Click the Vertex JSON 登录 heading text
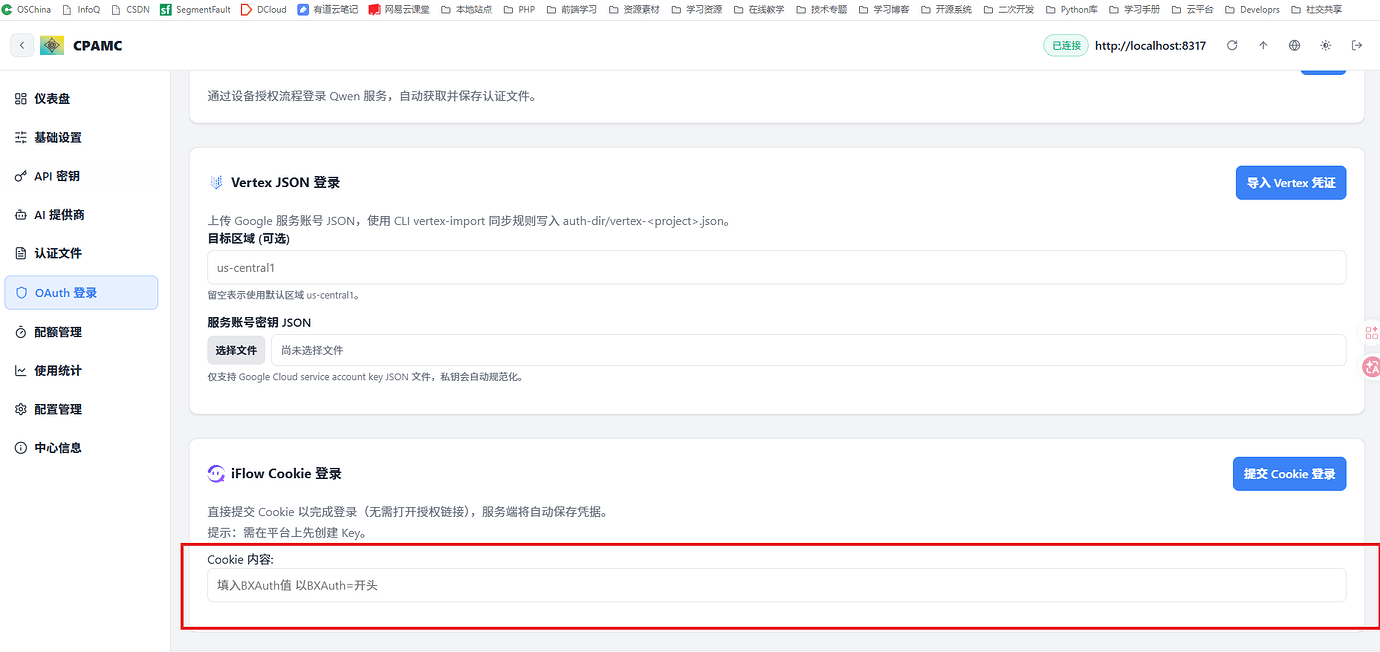Image resolution: width=1380 pixels, height=652 pixels. pyautogui.click(x=285, y=183)
